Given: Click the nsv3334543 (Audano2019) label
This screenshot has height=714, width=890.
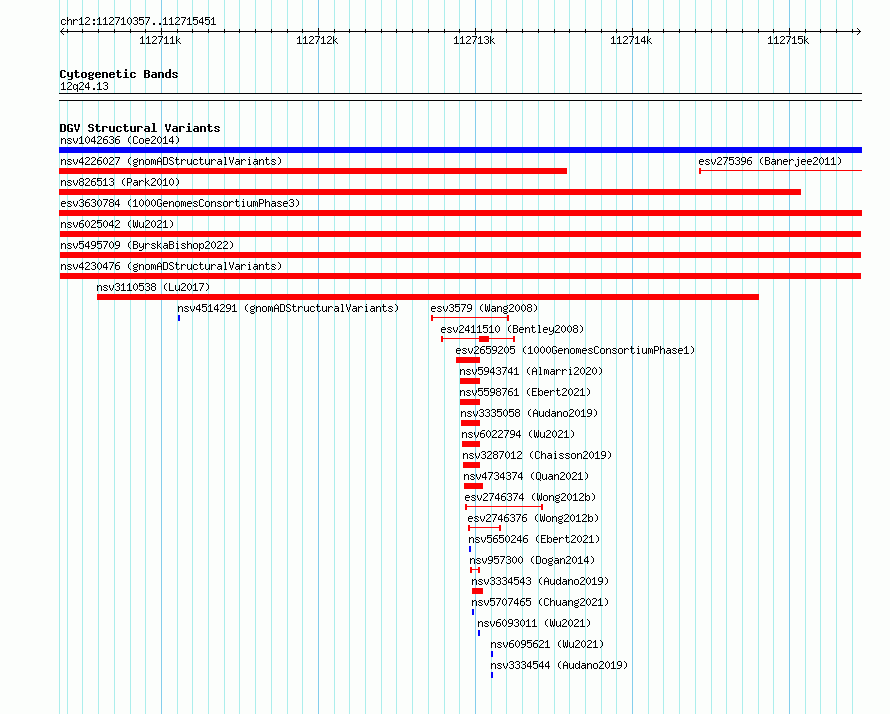Looking at the screenshot, I should pos(540,581).
